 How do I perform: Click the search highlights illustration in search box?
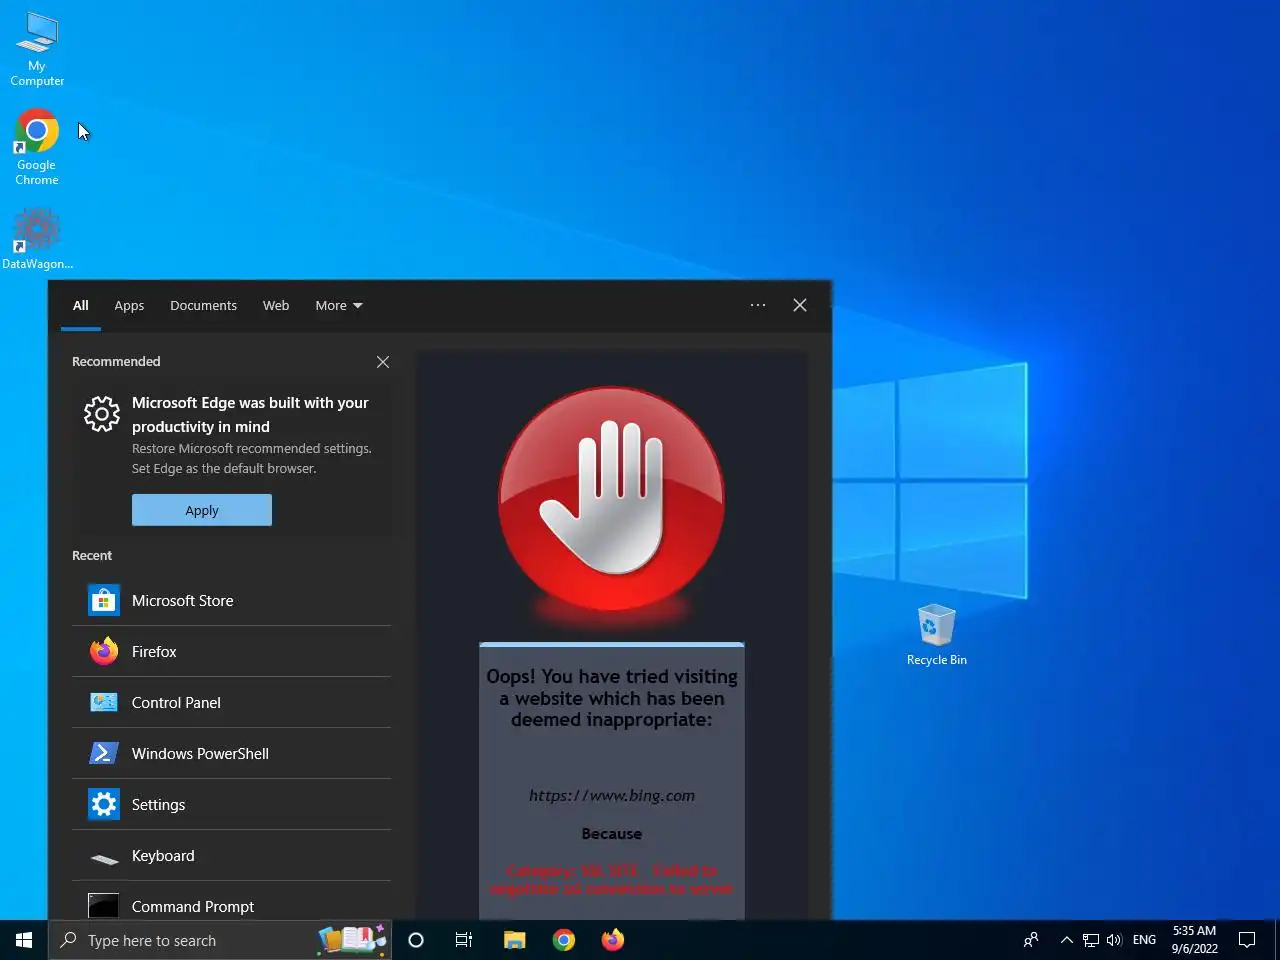pos(352,940)
